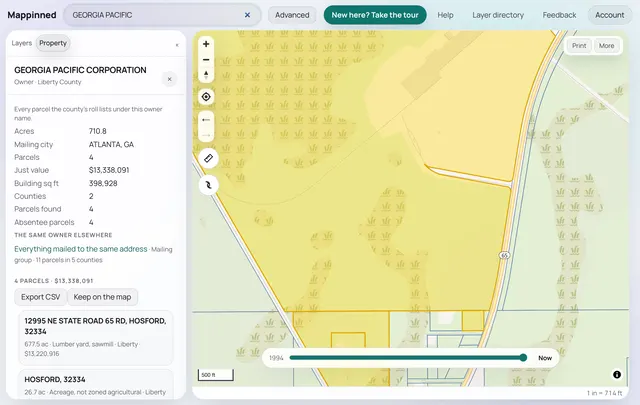
Task: Collapse the side panel with small x
Action: (177, 45)
